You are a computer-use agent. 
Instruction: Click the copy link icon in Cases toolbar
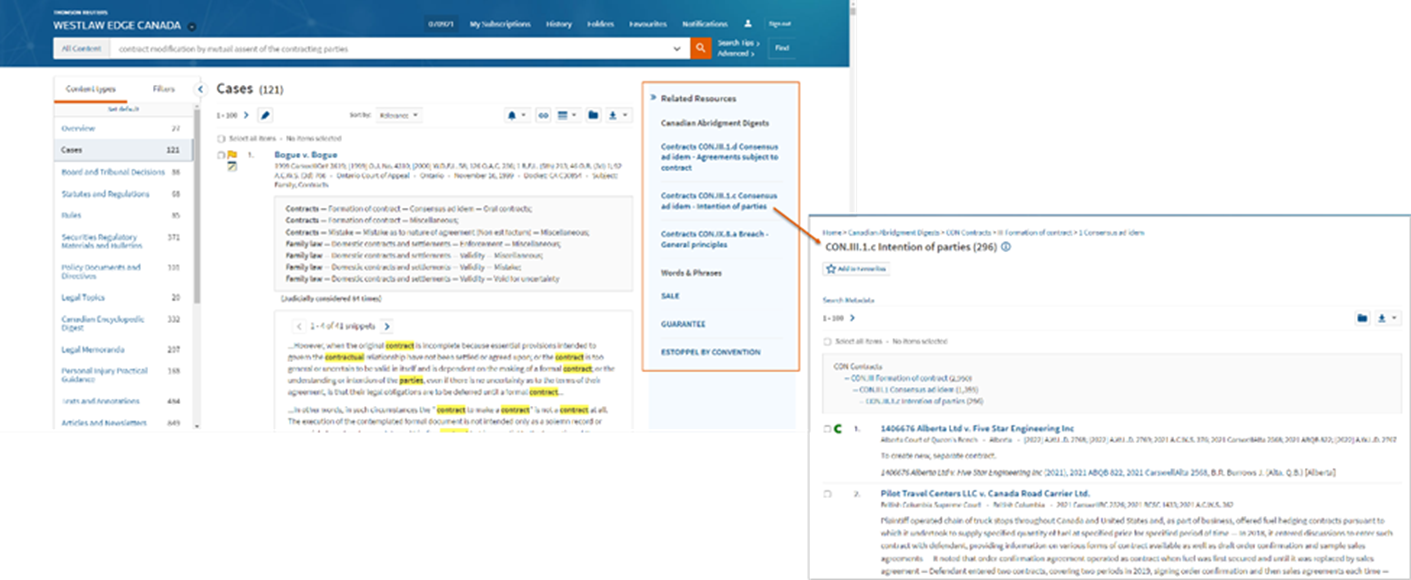point(544,115)
